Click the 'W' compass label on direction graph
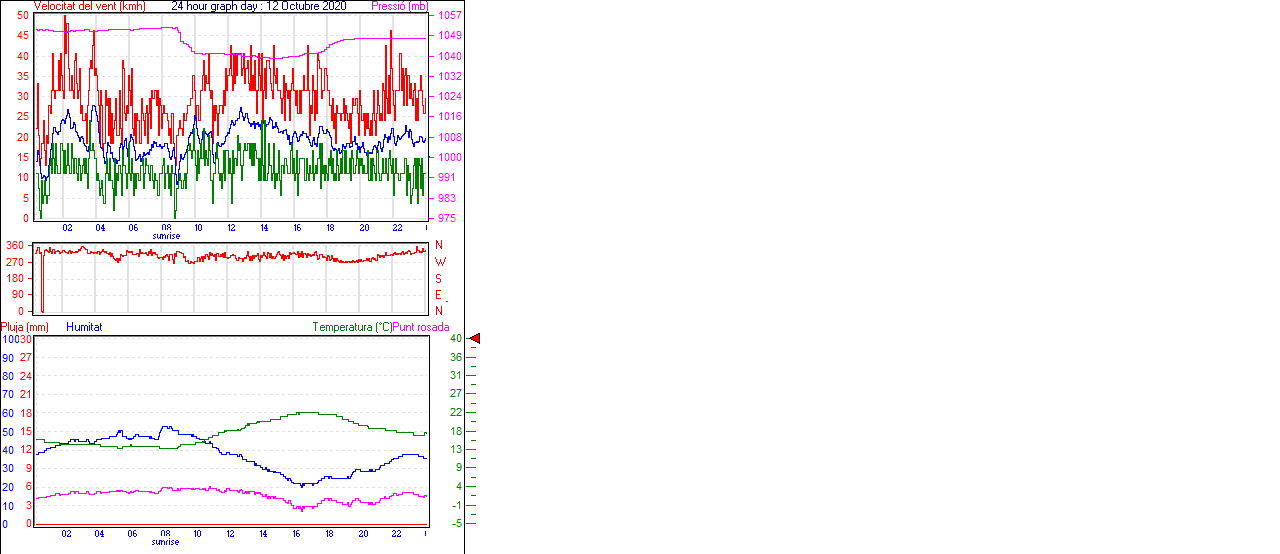1280x554 pixels. (439, 262)
